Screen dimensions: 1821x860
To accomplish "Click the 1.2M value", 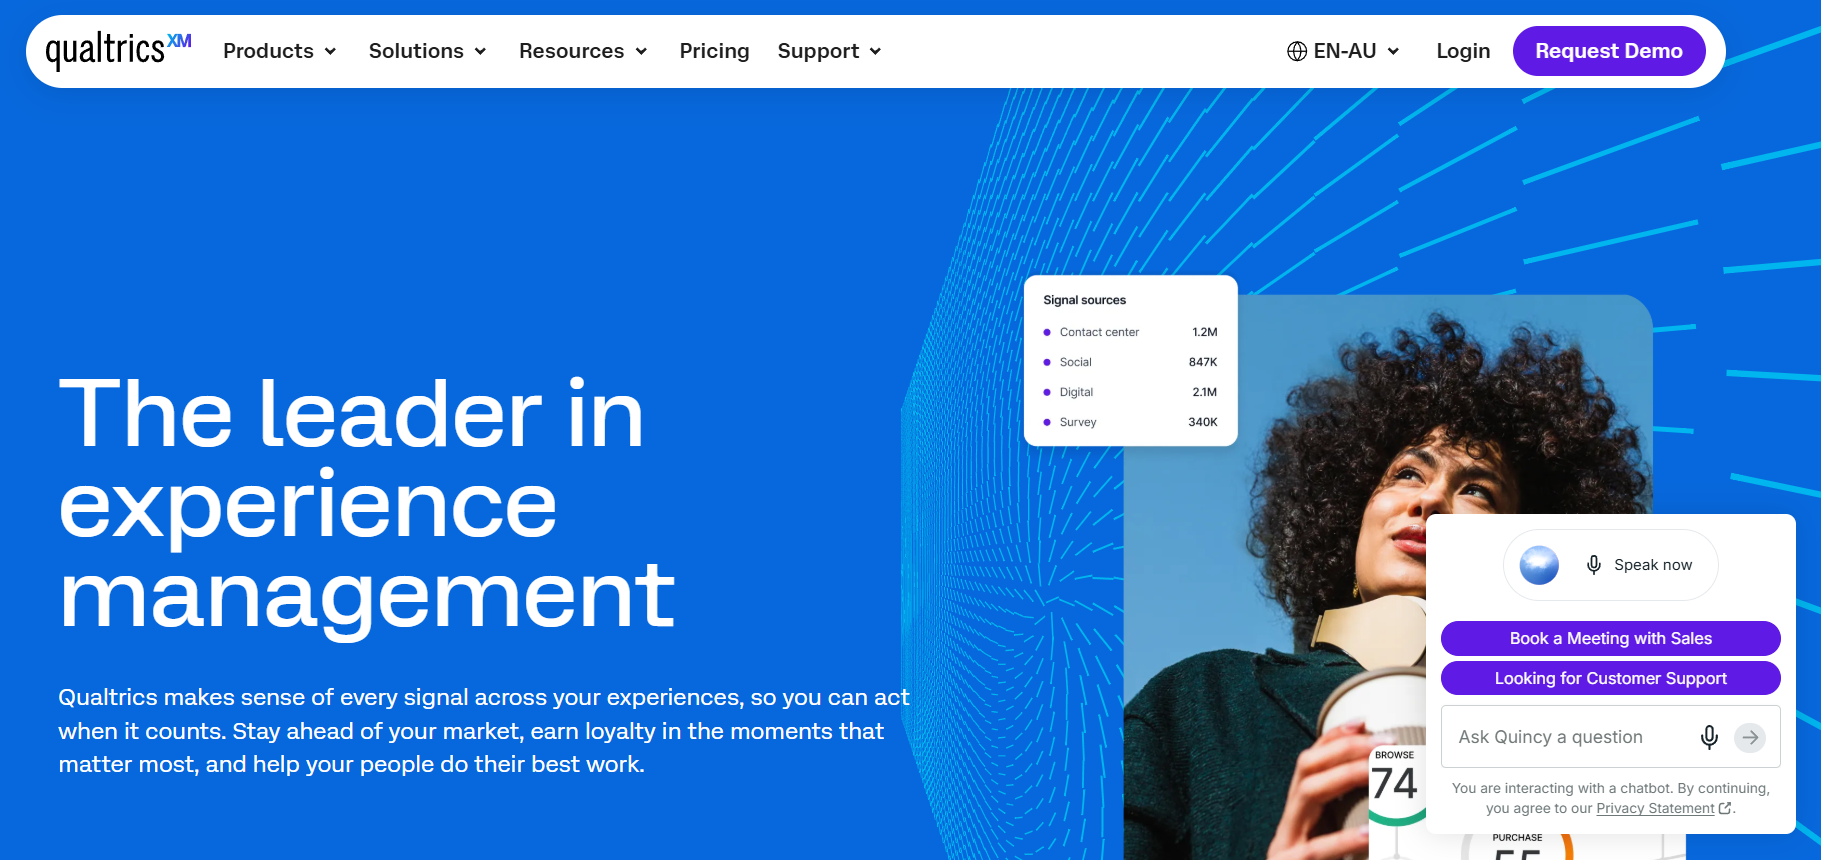I will click(1205, 332).
